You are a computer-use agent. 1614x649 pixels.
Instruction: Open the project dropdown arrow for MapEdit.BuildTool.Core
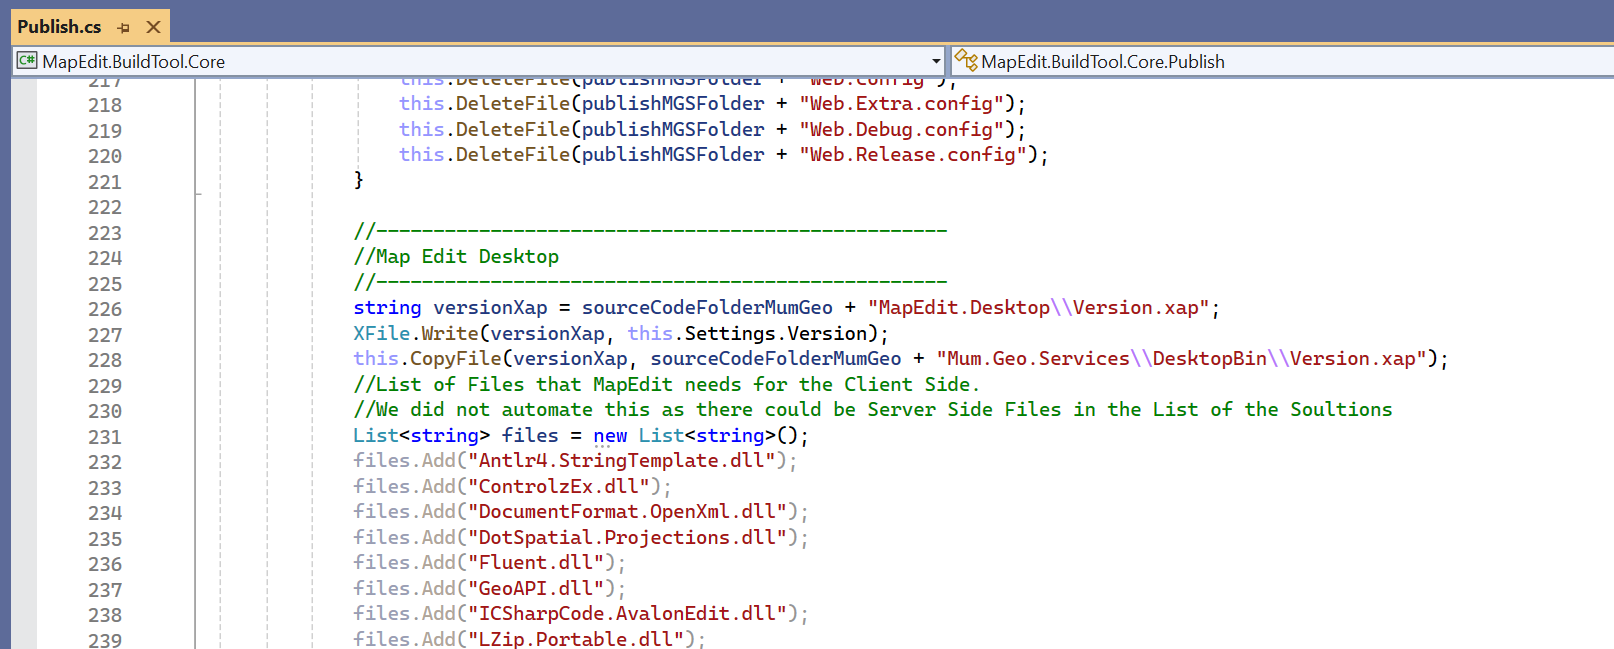pyautogui.click(x=936, y=61)
